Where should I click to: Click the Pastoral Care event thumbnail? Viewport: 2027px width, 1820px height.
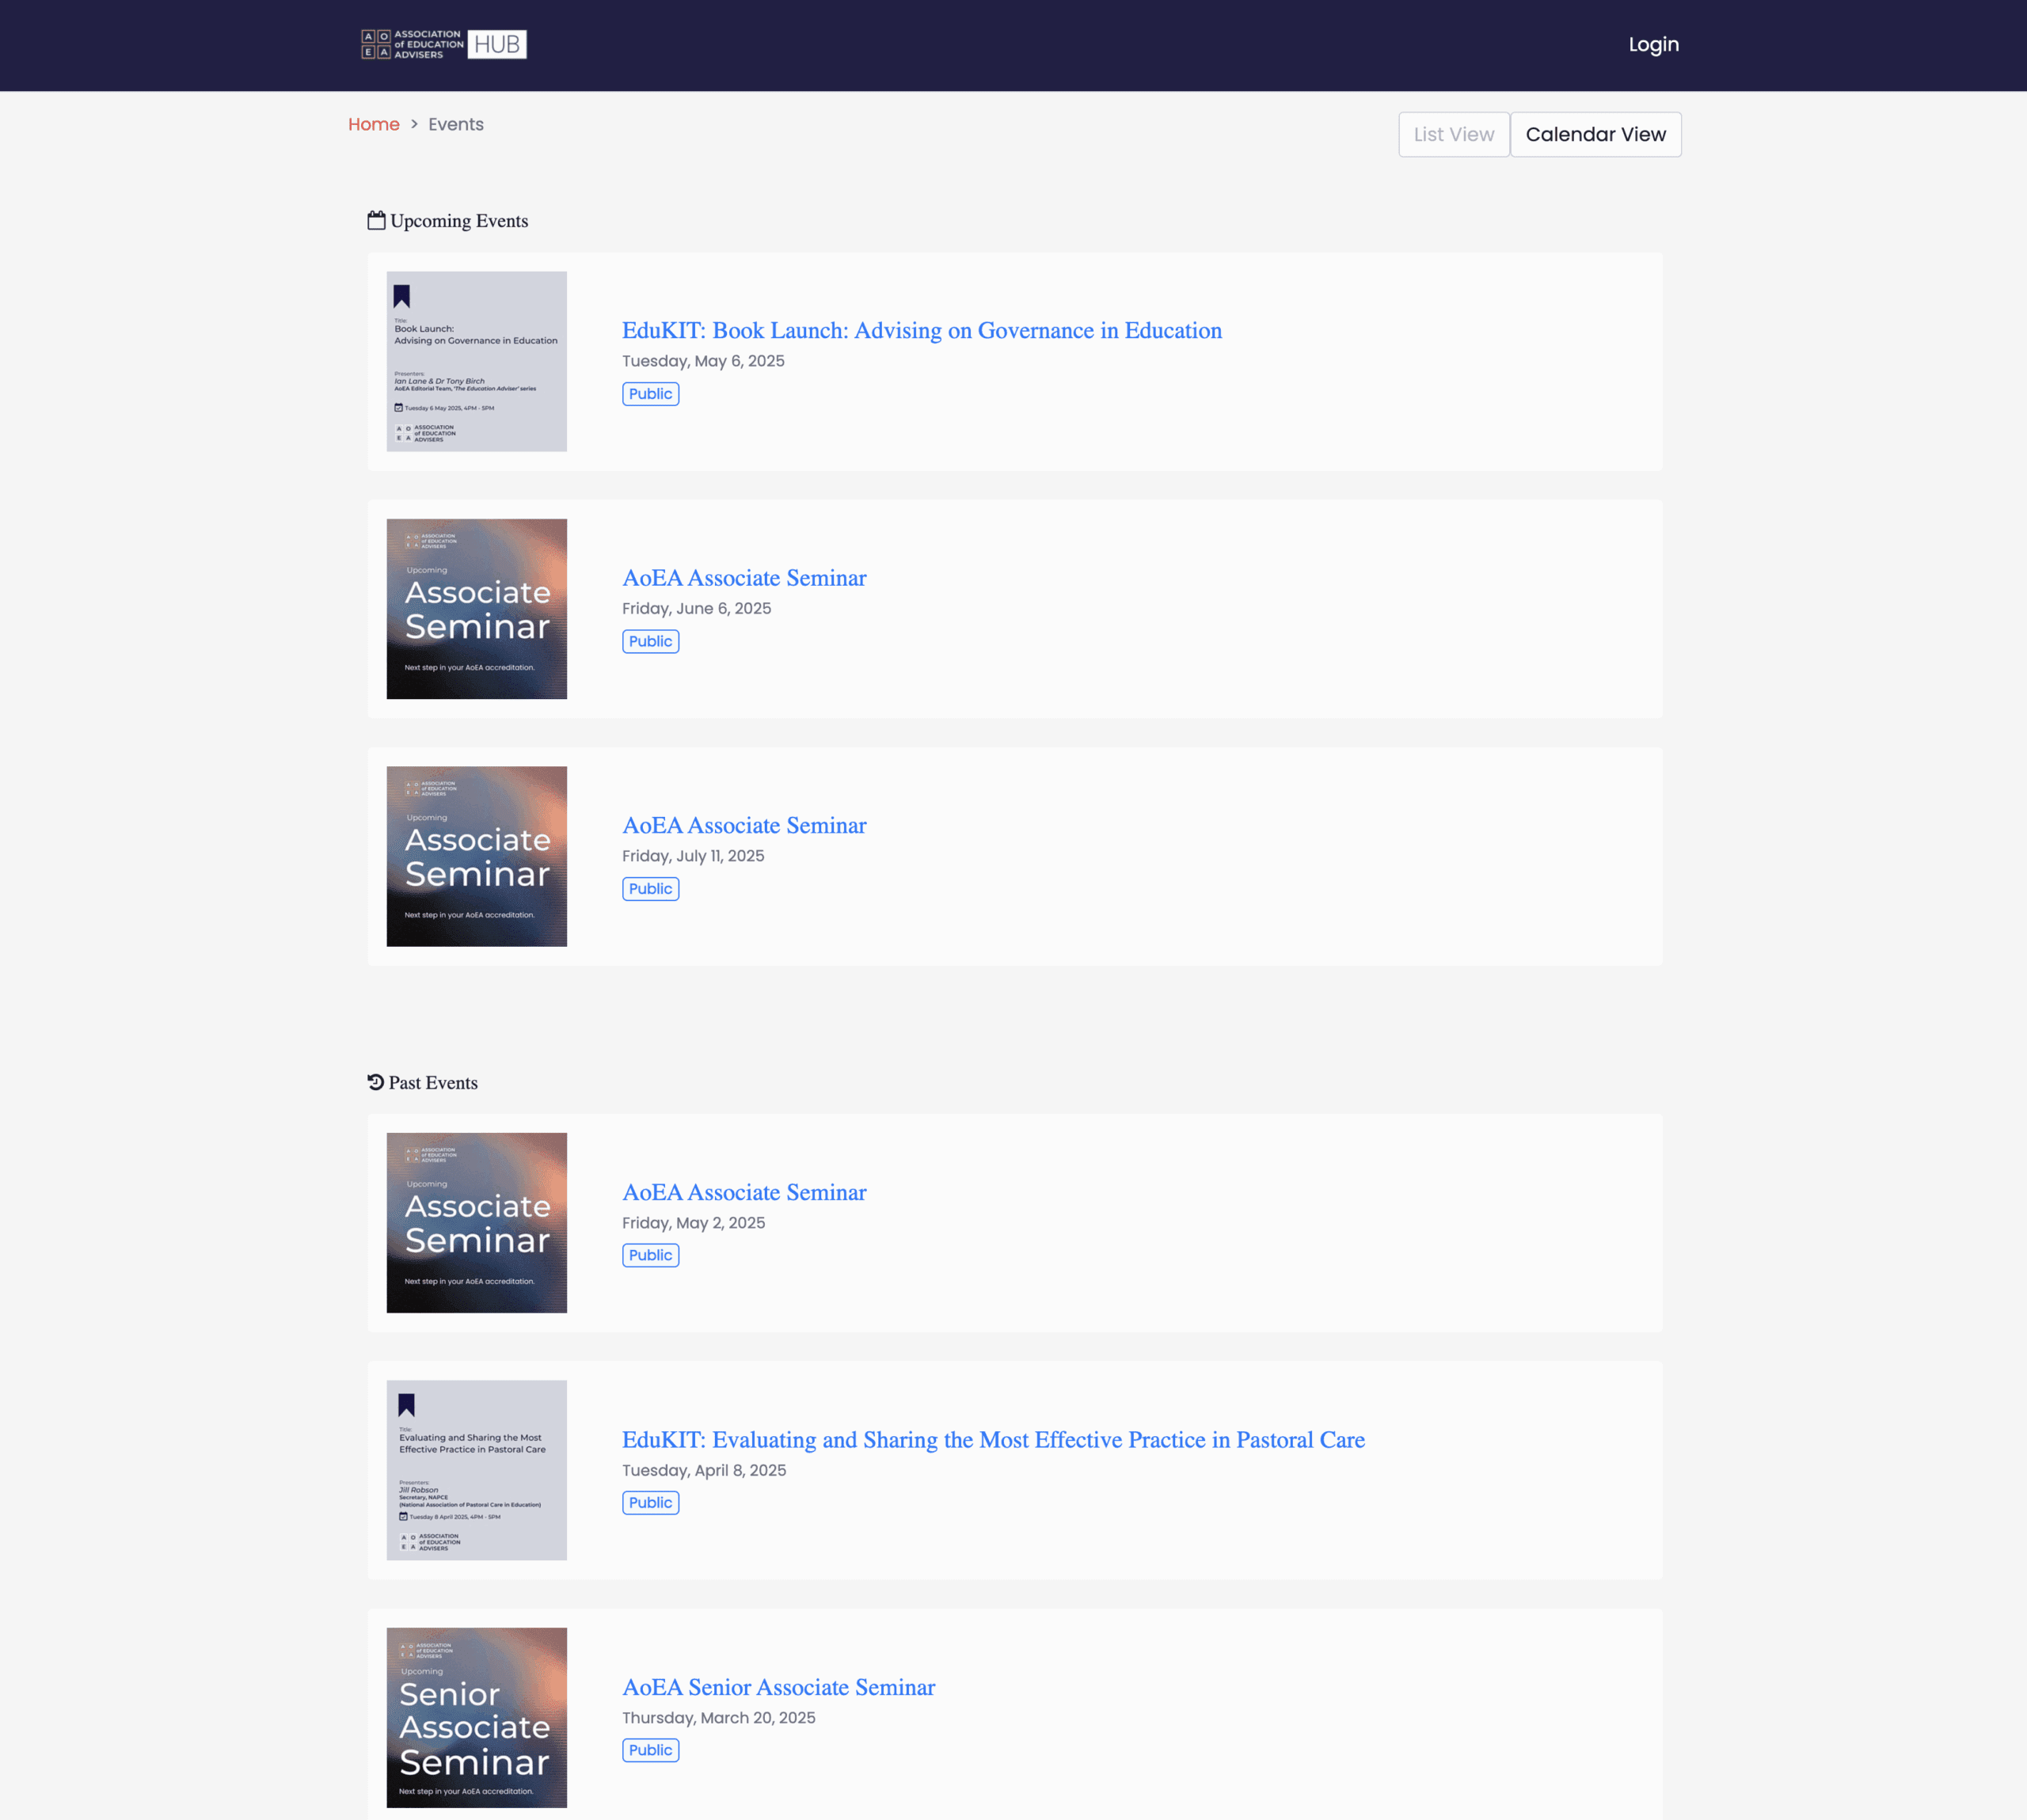[477, 1470]
